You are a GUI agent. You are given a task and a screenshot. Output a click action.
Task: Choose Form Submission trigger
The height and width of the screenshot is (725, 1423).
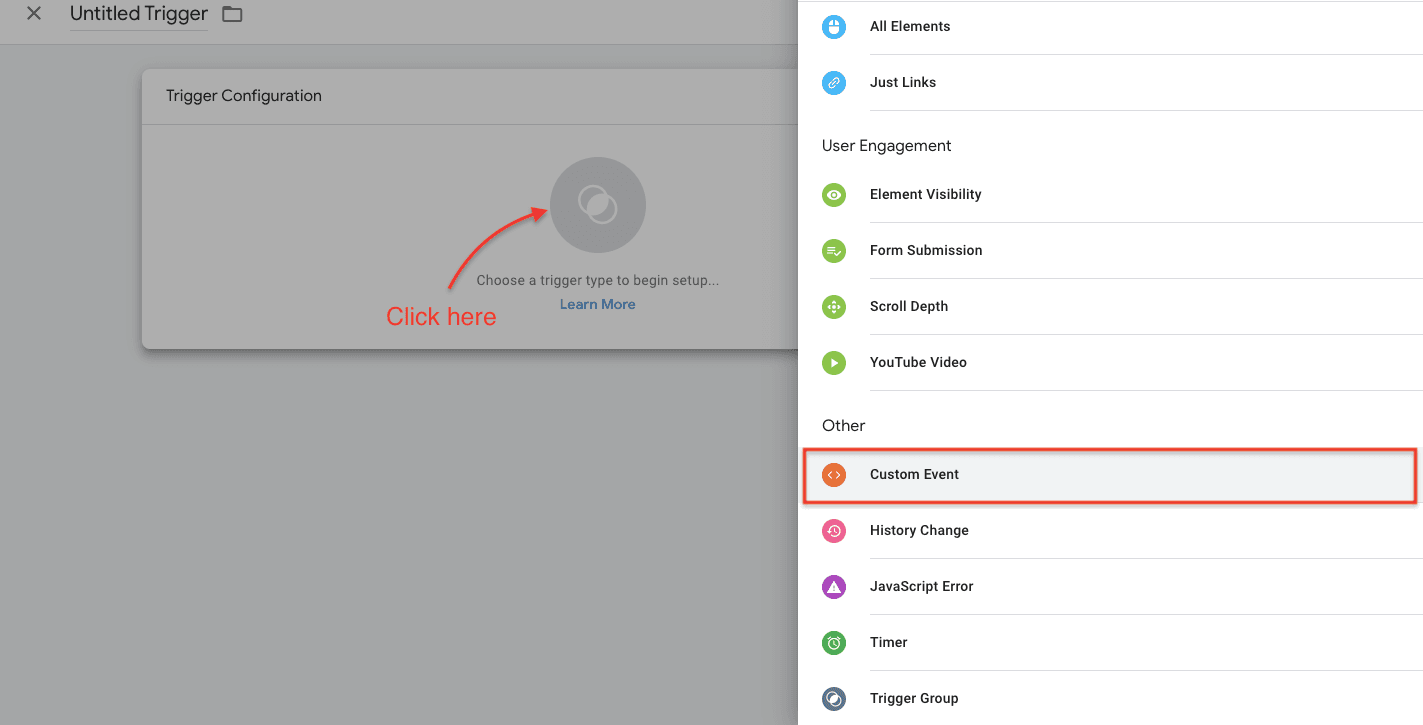click(x=1110, y=251)
